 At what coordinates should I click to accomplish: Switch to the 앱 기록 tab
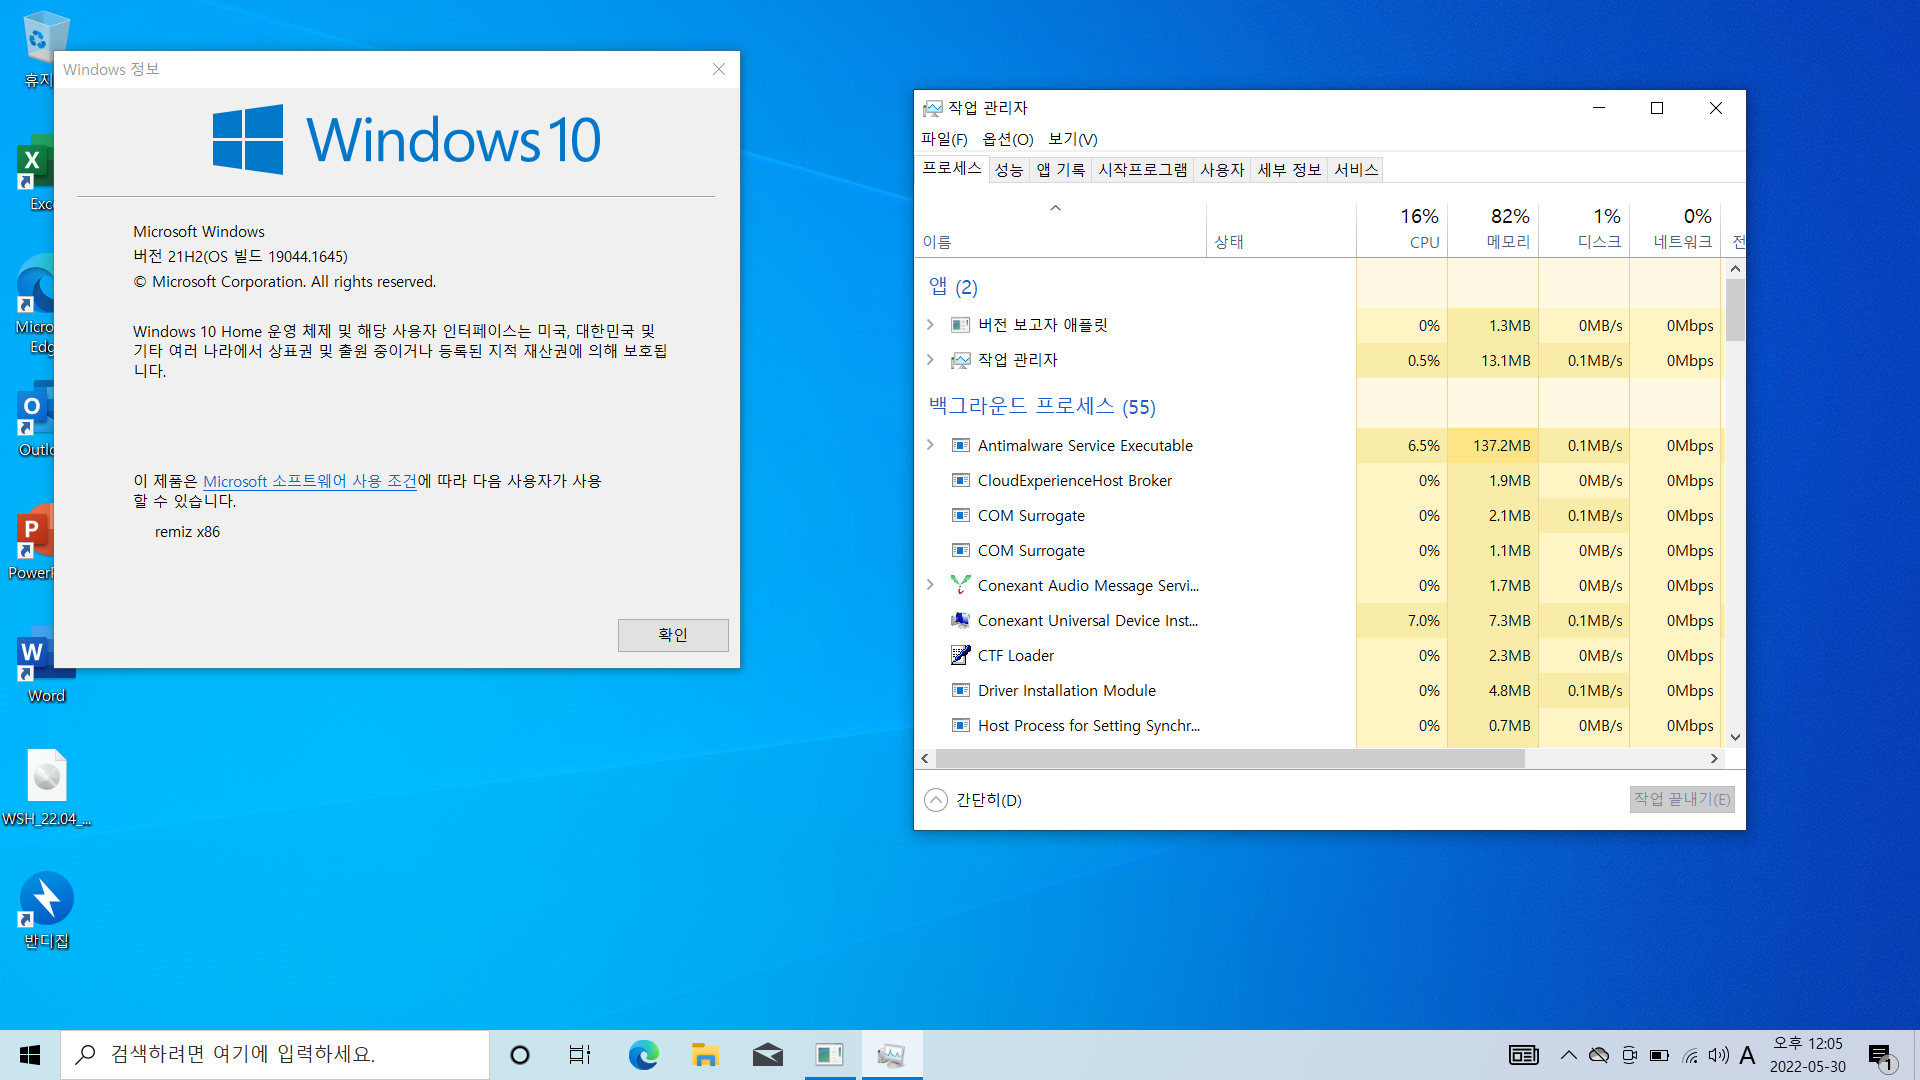tap(1060, 170)
